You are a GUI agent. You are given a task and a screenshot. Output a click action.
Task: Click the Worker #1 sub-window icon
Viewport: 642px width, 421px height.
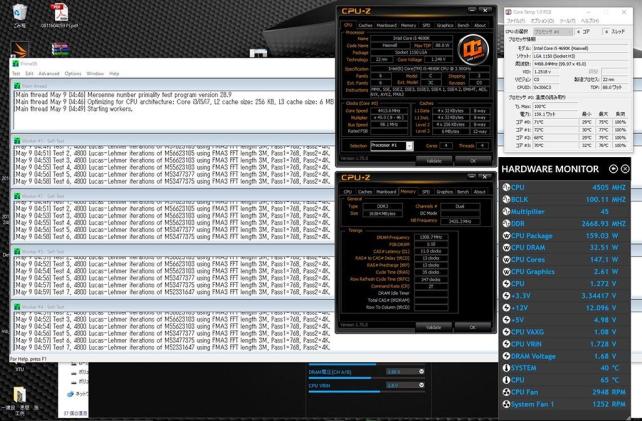[x=17, y=140]
